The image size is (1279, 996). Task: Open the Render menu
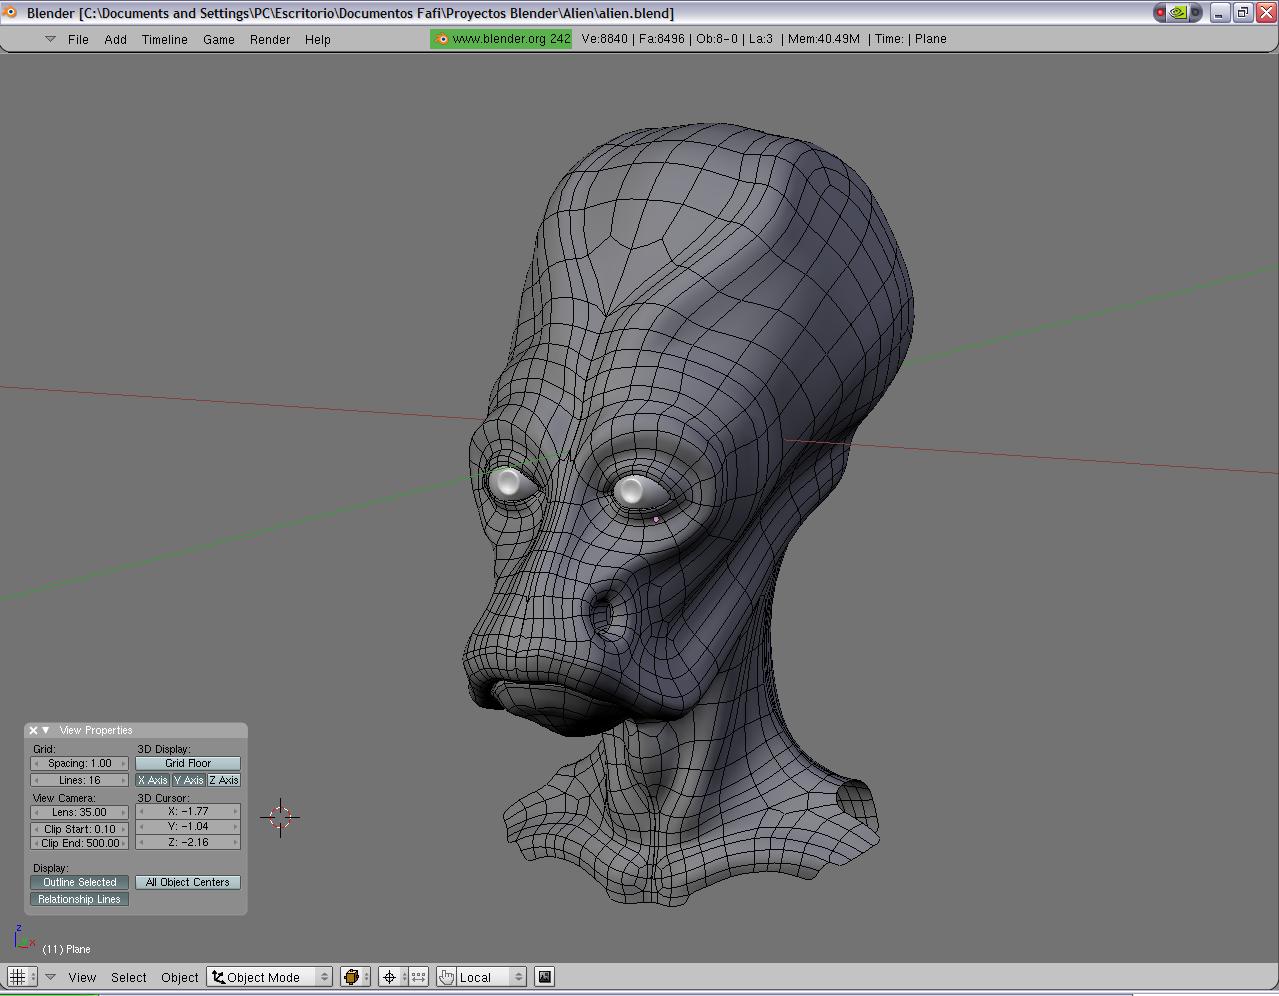click(x=269, y=40)
